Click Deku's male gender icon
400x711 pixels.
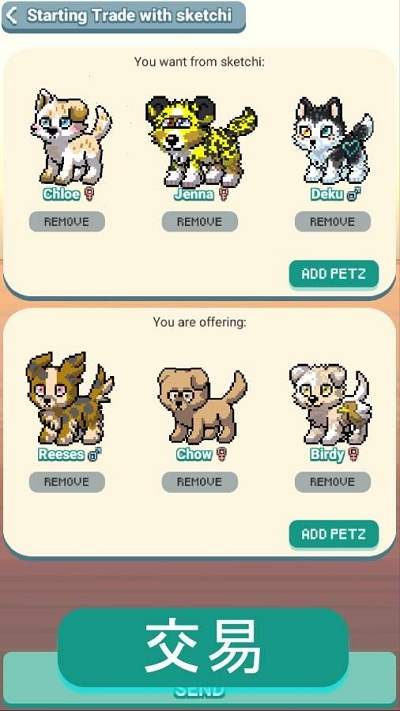click(x=354, y=195)
